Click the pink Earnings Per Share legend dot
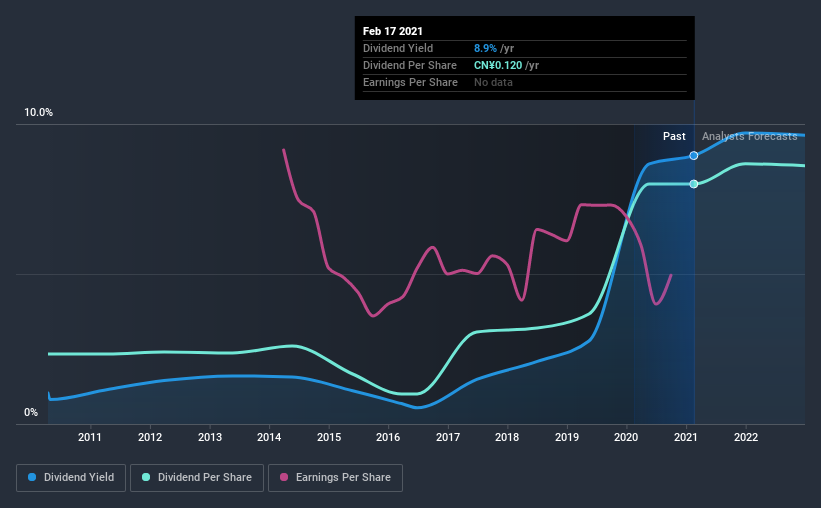The image size is (821, 508). (x=284, y=477)
